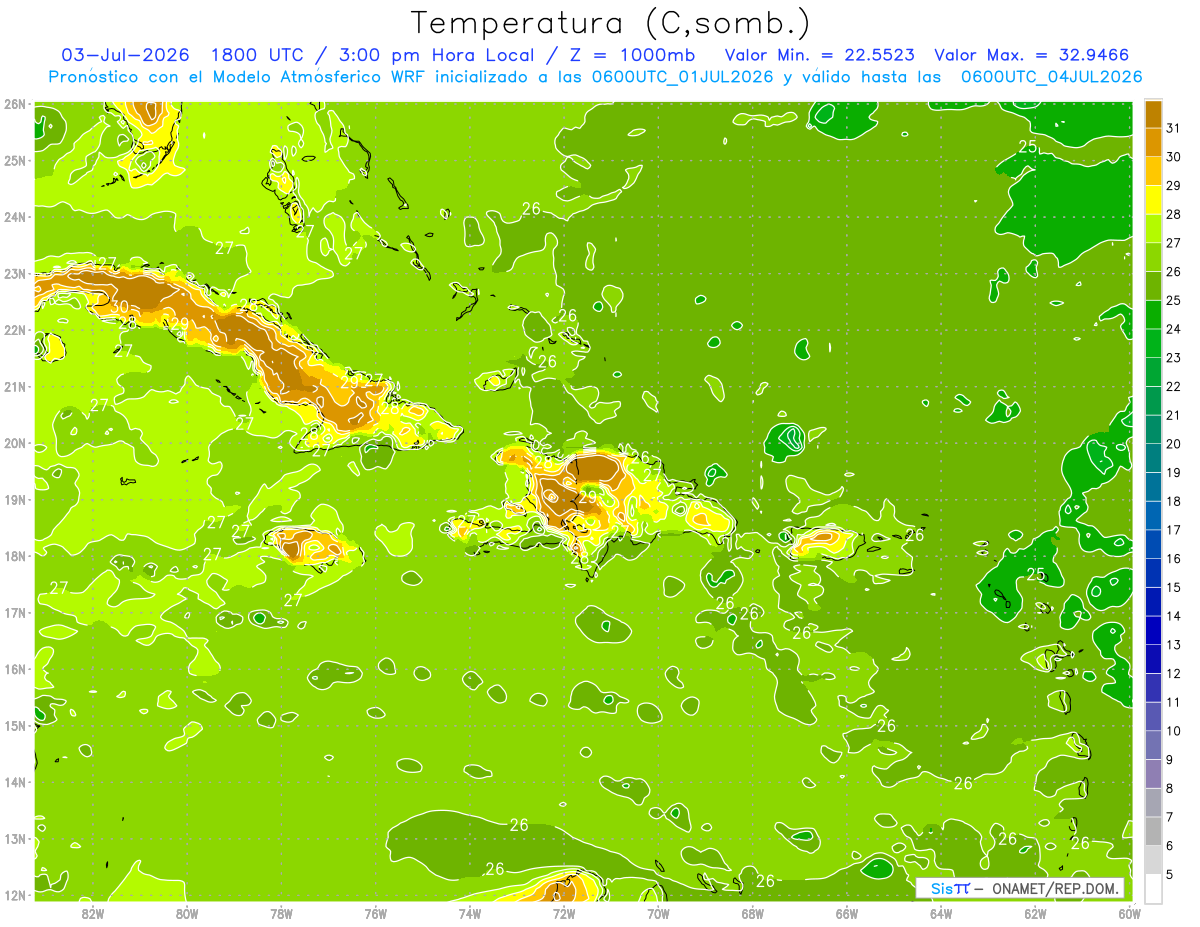Image resolution: width=1200 pixels, height=927 pixels.
Task: Select the '03-Jul-2026' forecast date text
Action: [125, 55]
